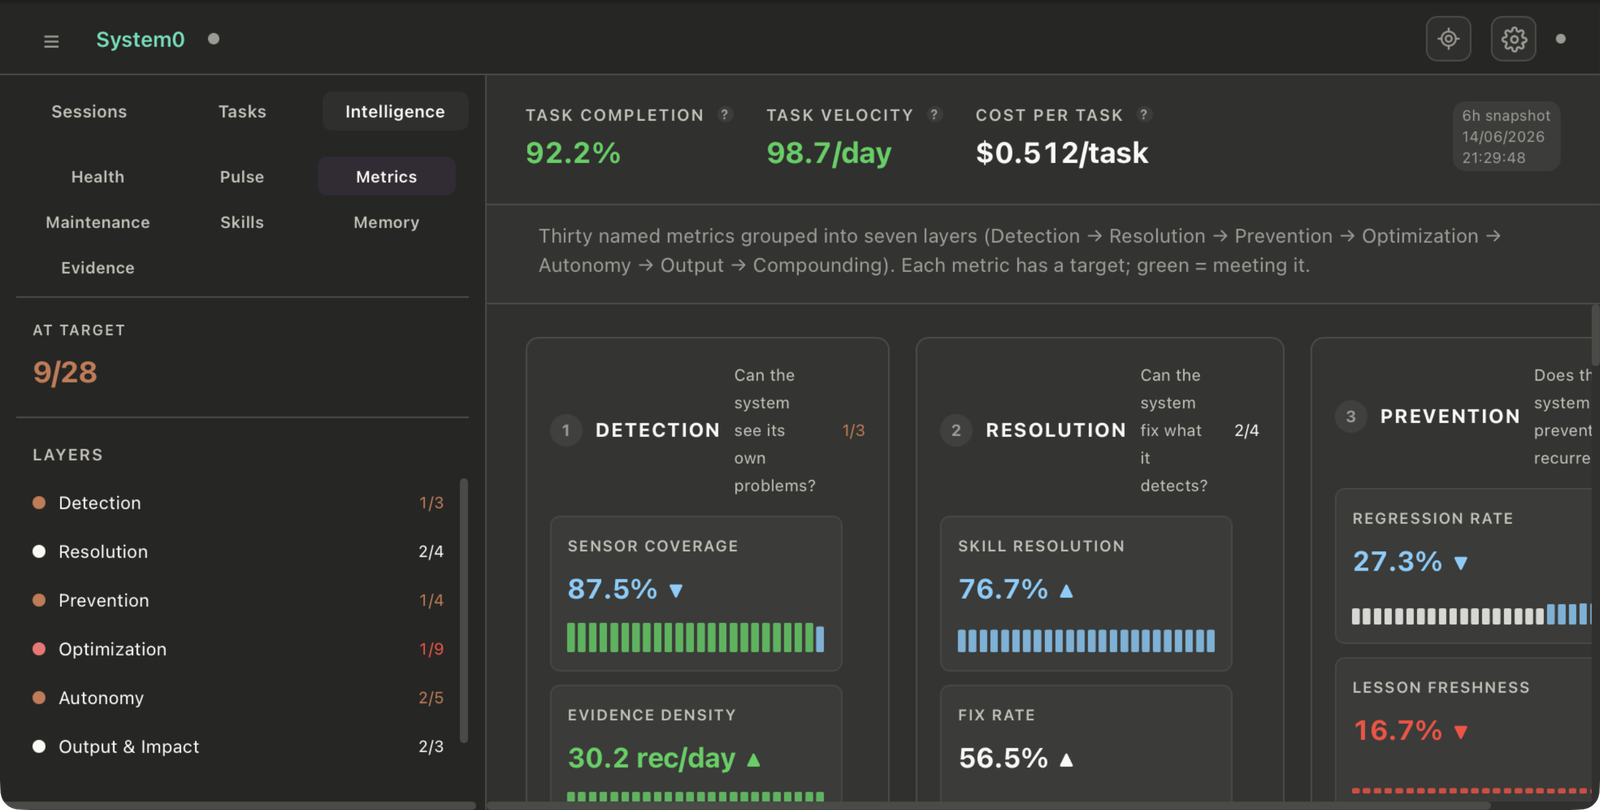This screenshot has width=1600, height=810.
Task: Click the Task Velocity help icon
Action: point(935,115)
